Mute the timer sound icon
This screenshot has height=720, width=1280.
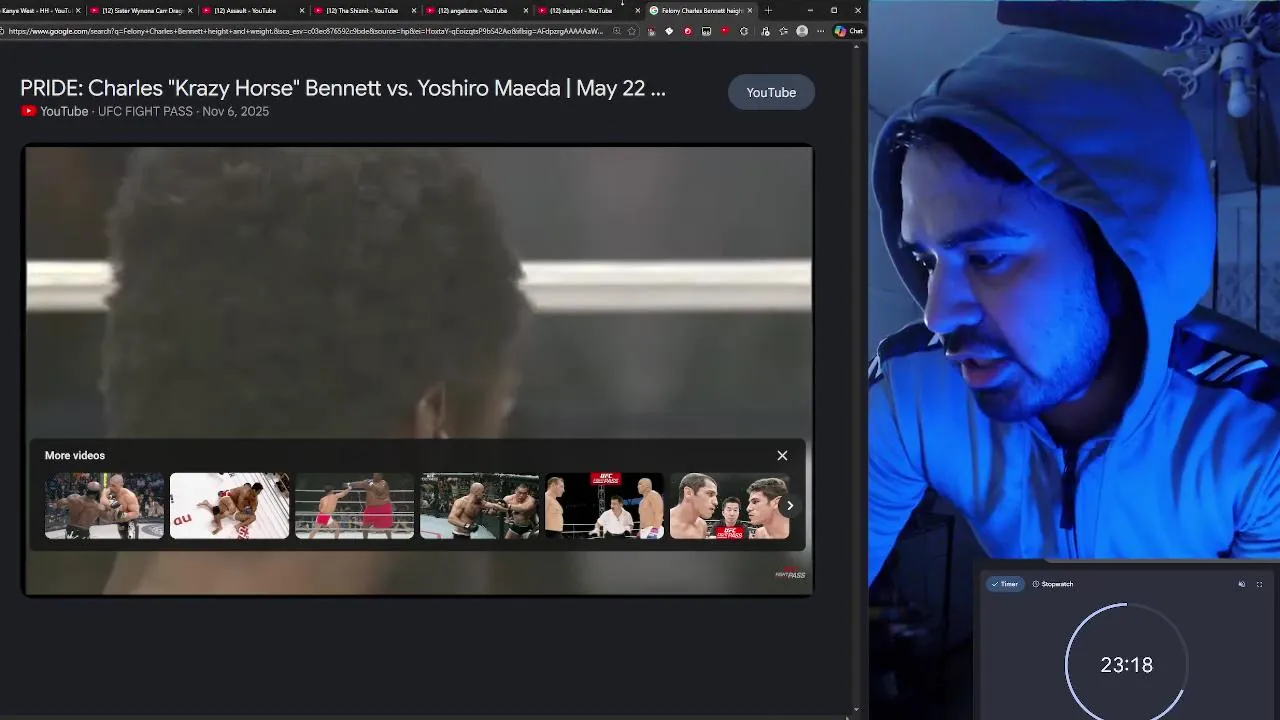pyautogui.click(x=1242, y=584)
